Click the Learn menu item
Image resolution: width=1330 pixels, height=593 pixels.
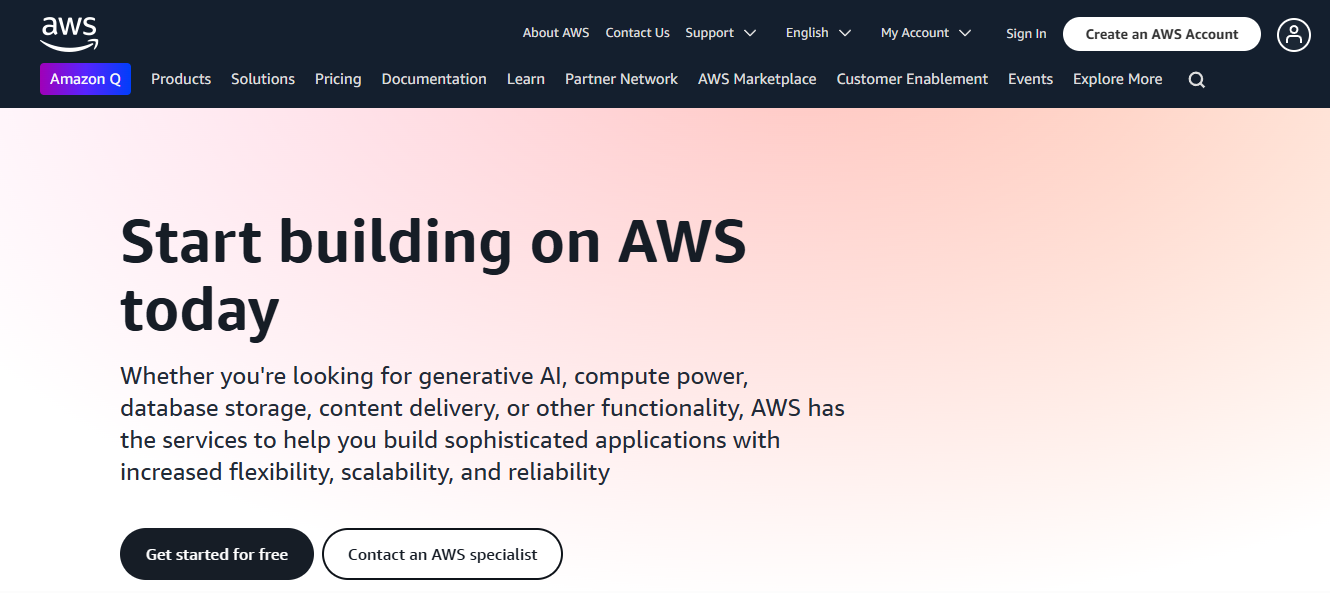(x=526, y=79)
